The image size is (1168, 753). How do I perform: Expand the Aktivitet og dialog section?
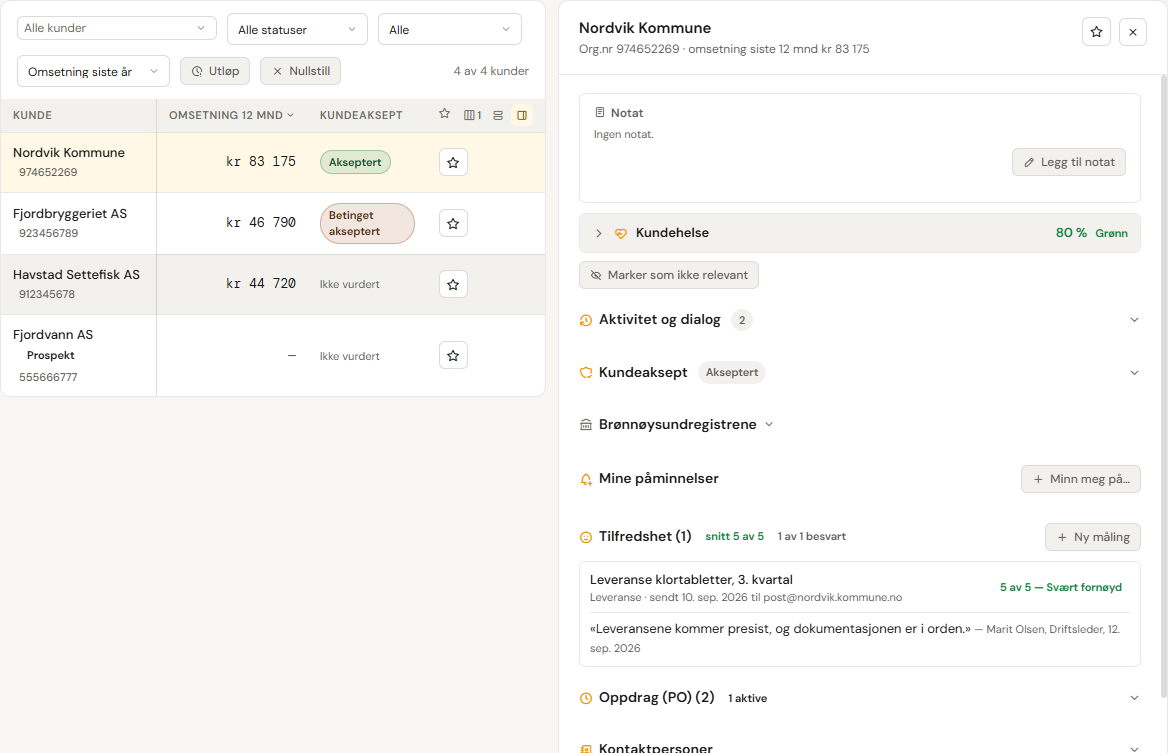coord(1134,320)
